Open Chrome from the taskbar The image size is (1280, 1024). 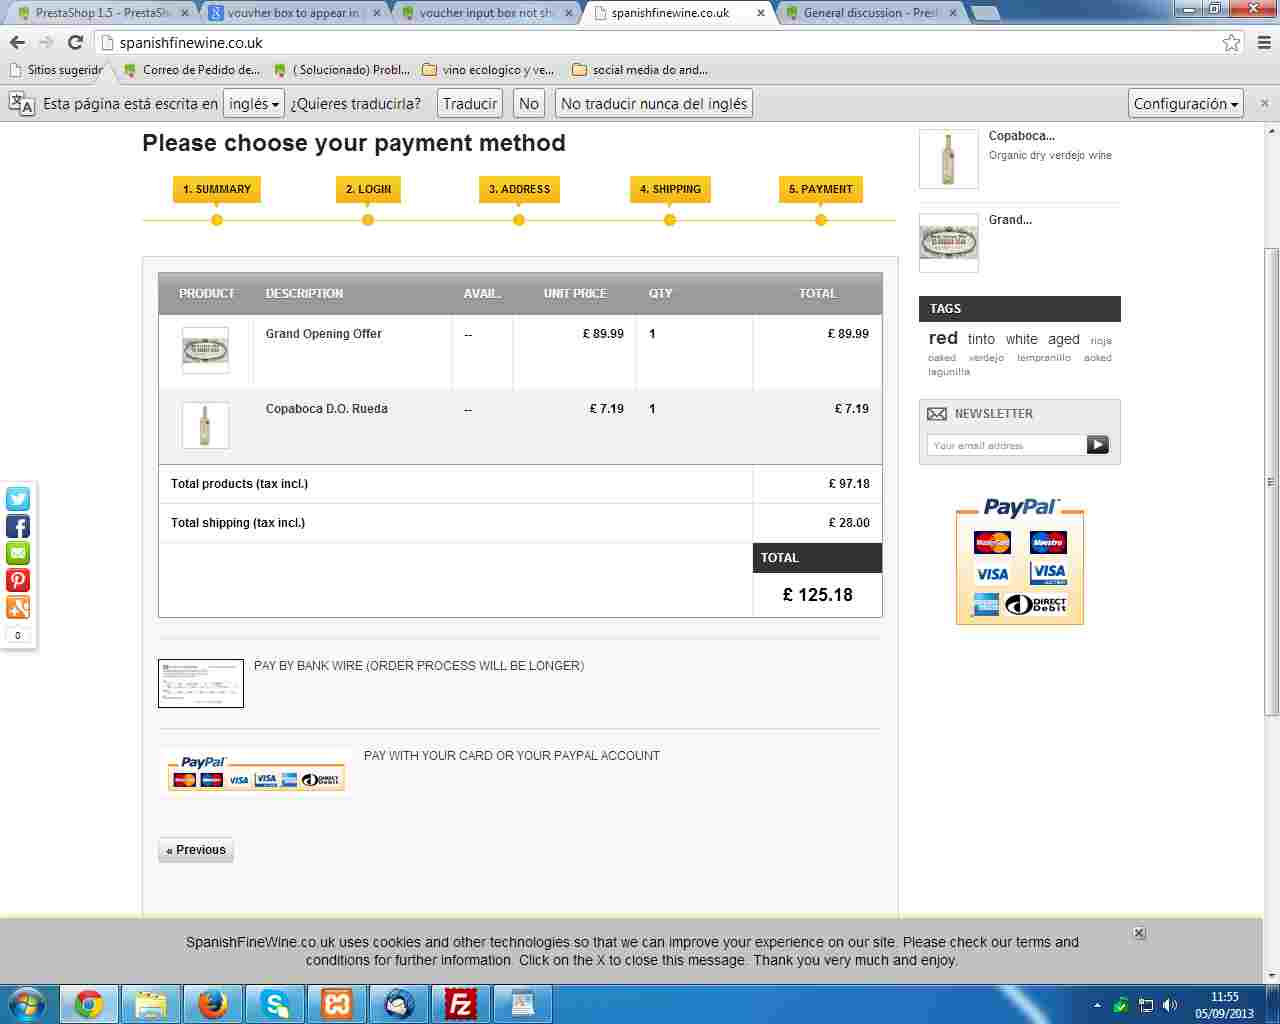tap(89, 1004)
